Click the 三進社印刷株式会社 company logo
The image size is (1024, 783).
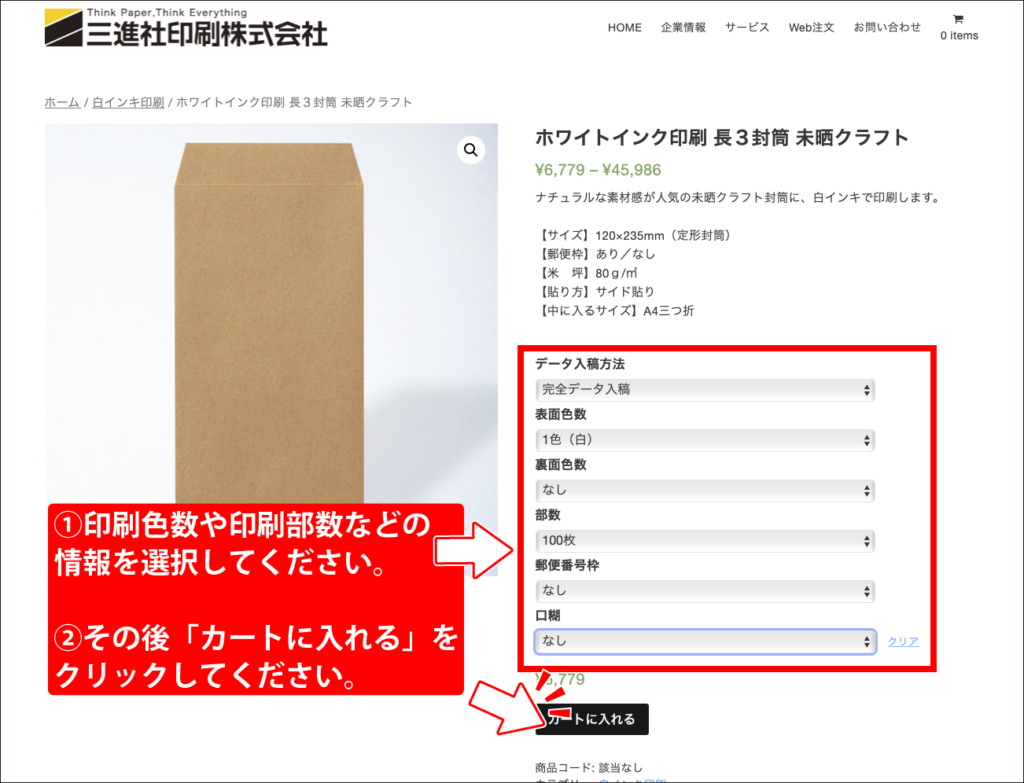185,27
